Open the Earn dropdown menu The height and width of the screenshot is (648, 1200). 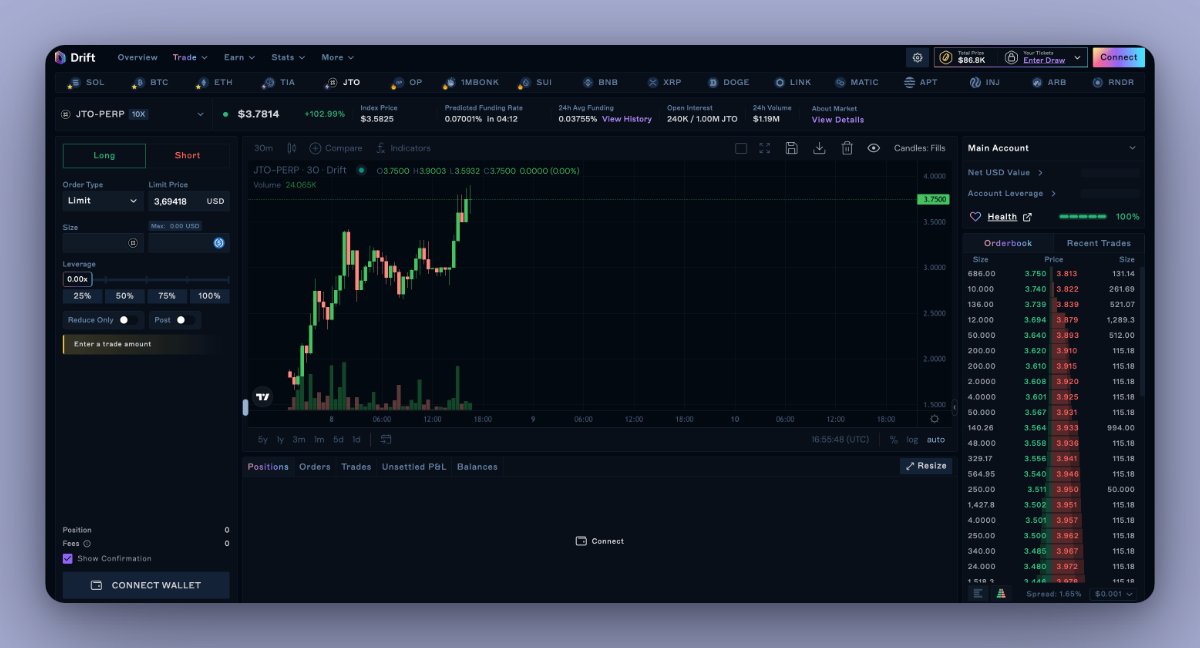[x=240, y=57]
